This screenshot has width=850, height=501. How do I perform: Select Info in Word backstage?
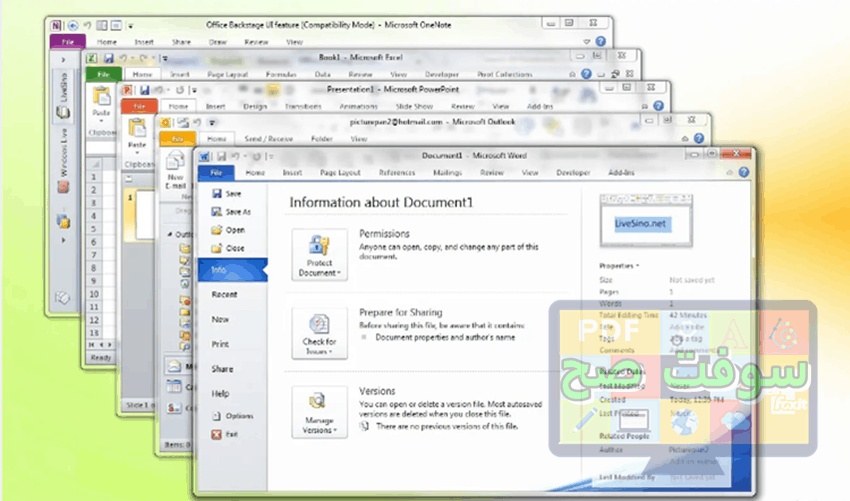(x=233, y=269)
